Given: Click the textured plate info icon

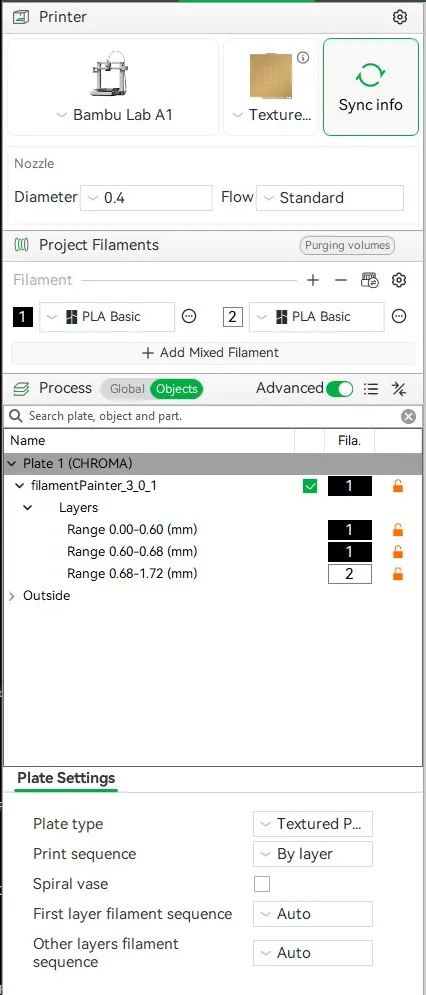Looking at the screenshot, I should 303,58.
